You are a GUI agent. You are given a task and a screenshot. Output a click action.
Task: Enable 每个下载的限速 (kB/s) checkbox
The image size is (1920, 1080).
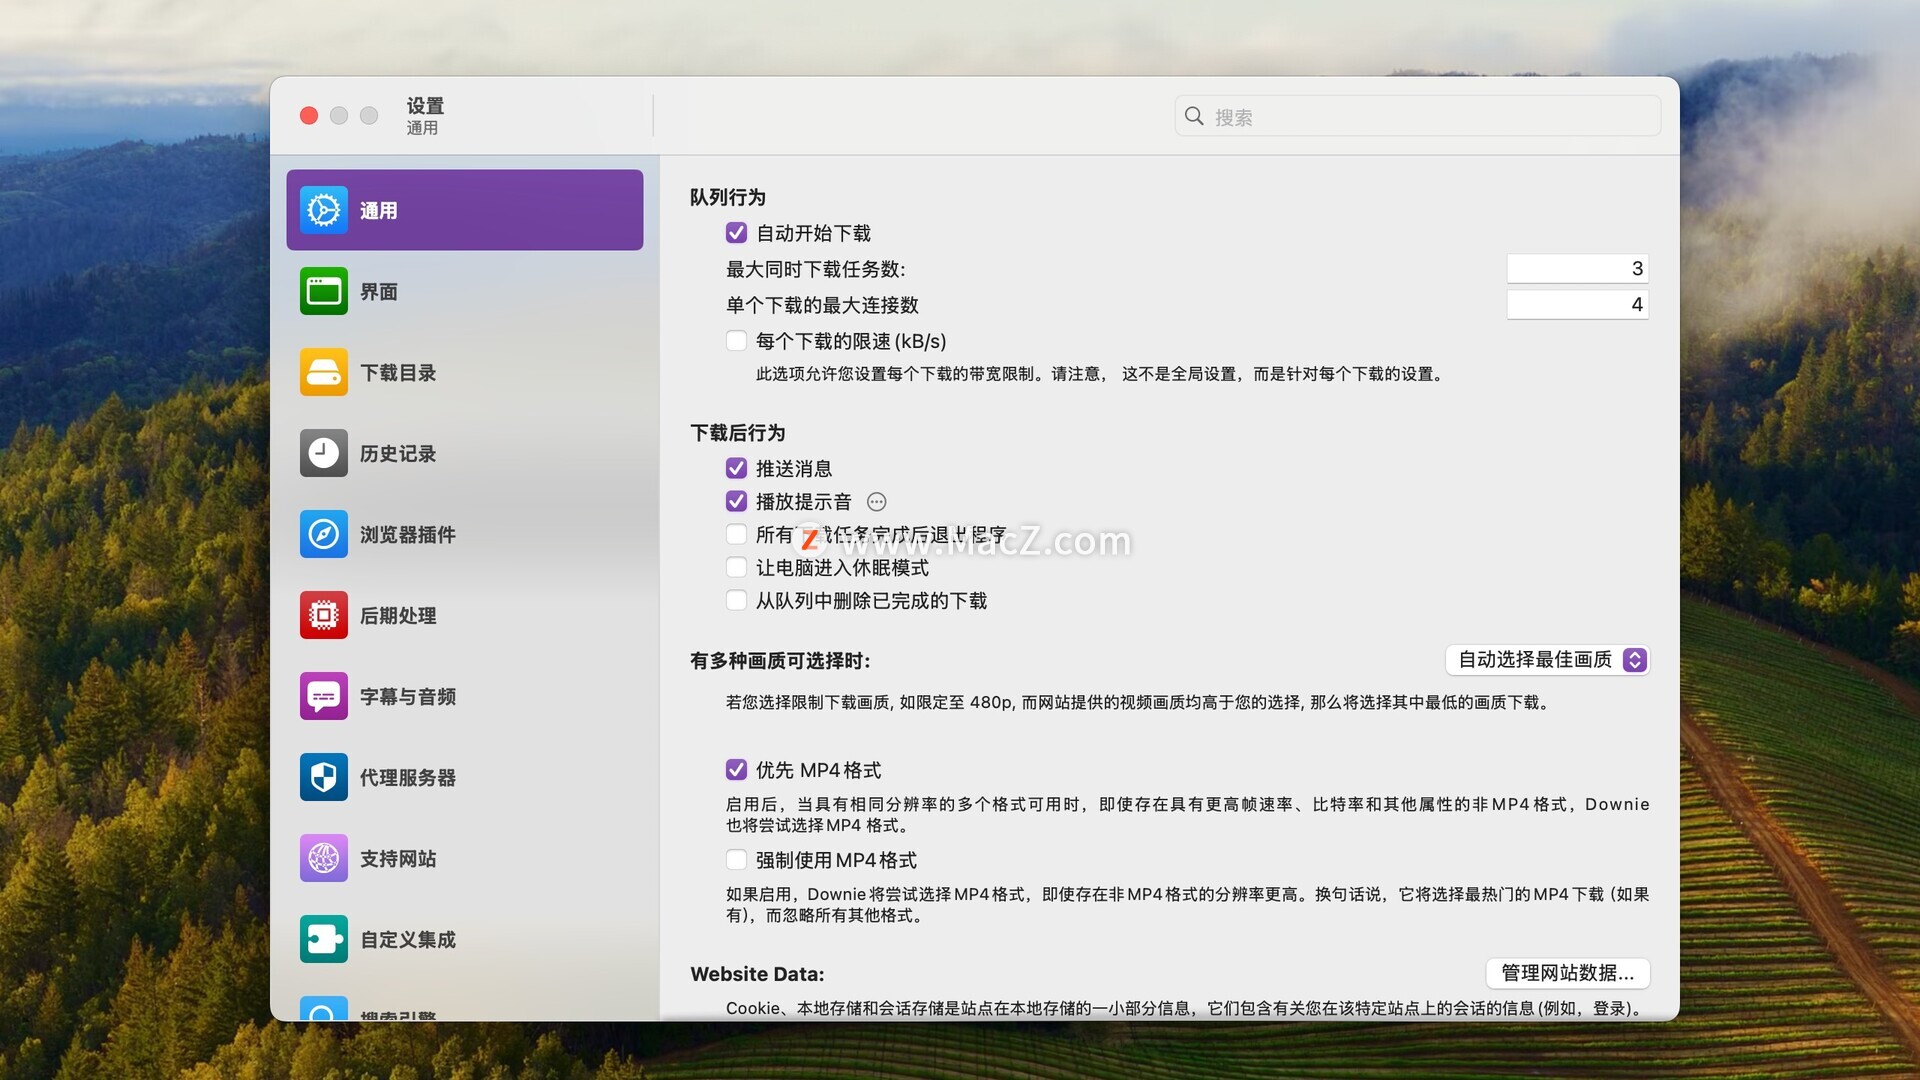736,341
